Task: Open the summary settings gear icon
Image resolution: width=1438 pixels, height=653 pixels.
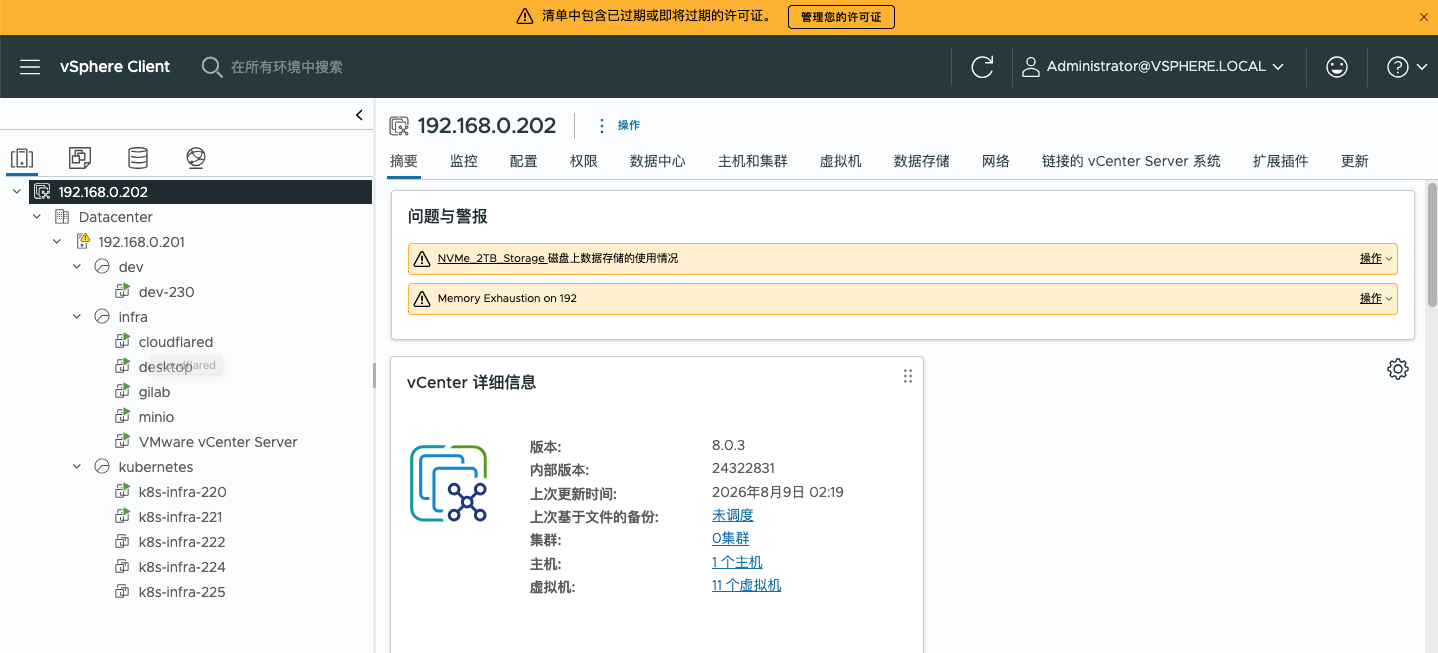Action: tap(1398, 369)
